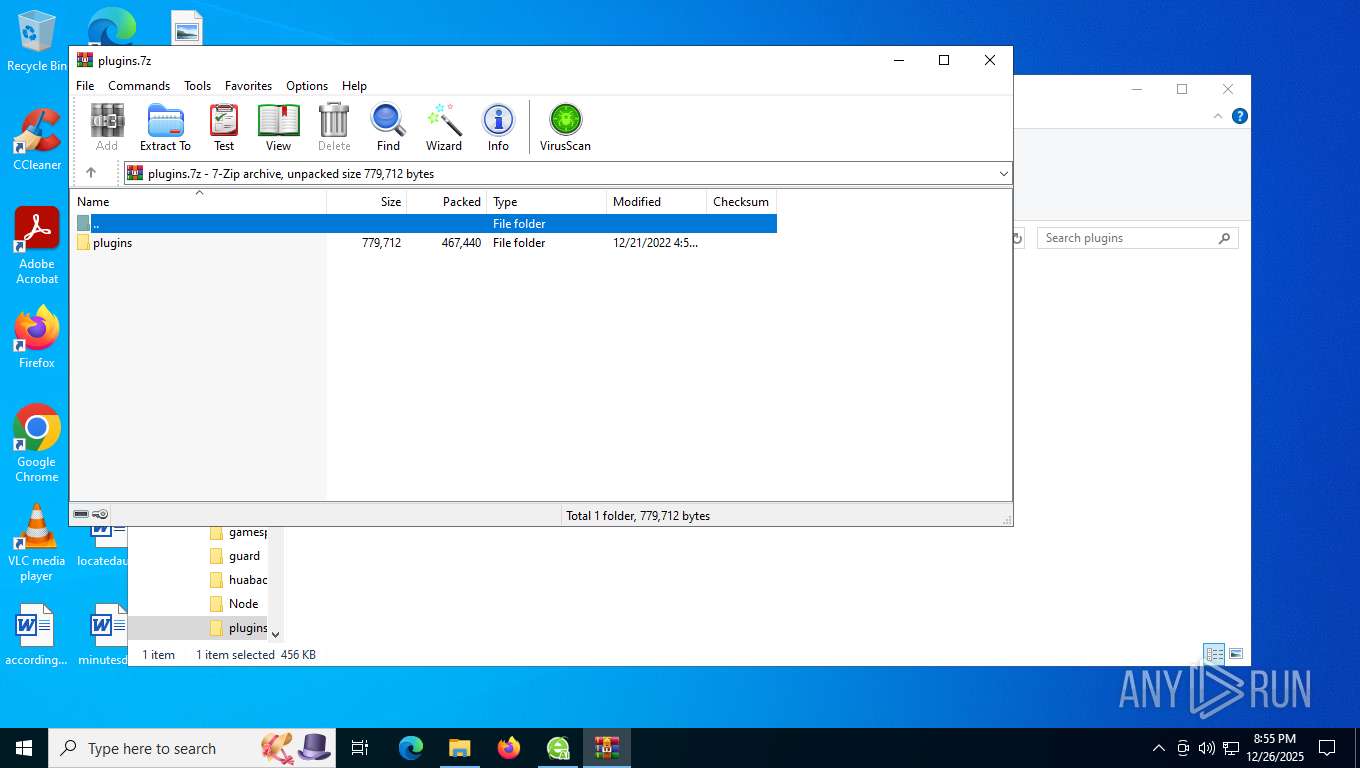Open the Adobe Acrobat desktop icon
Screen dimensions: 1360x768
click(37, 246)
